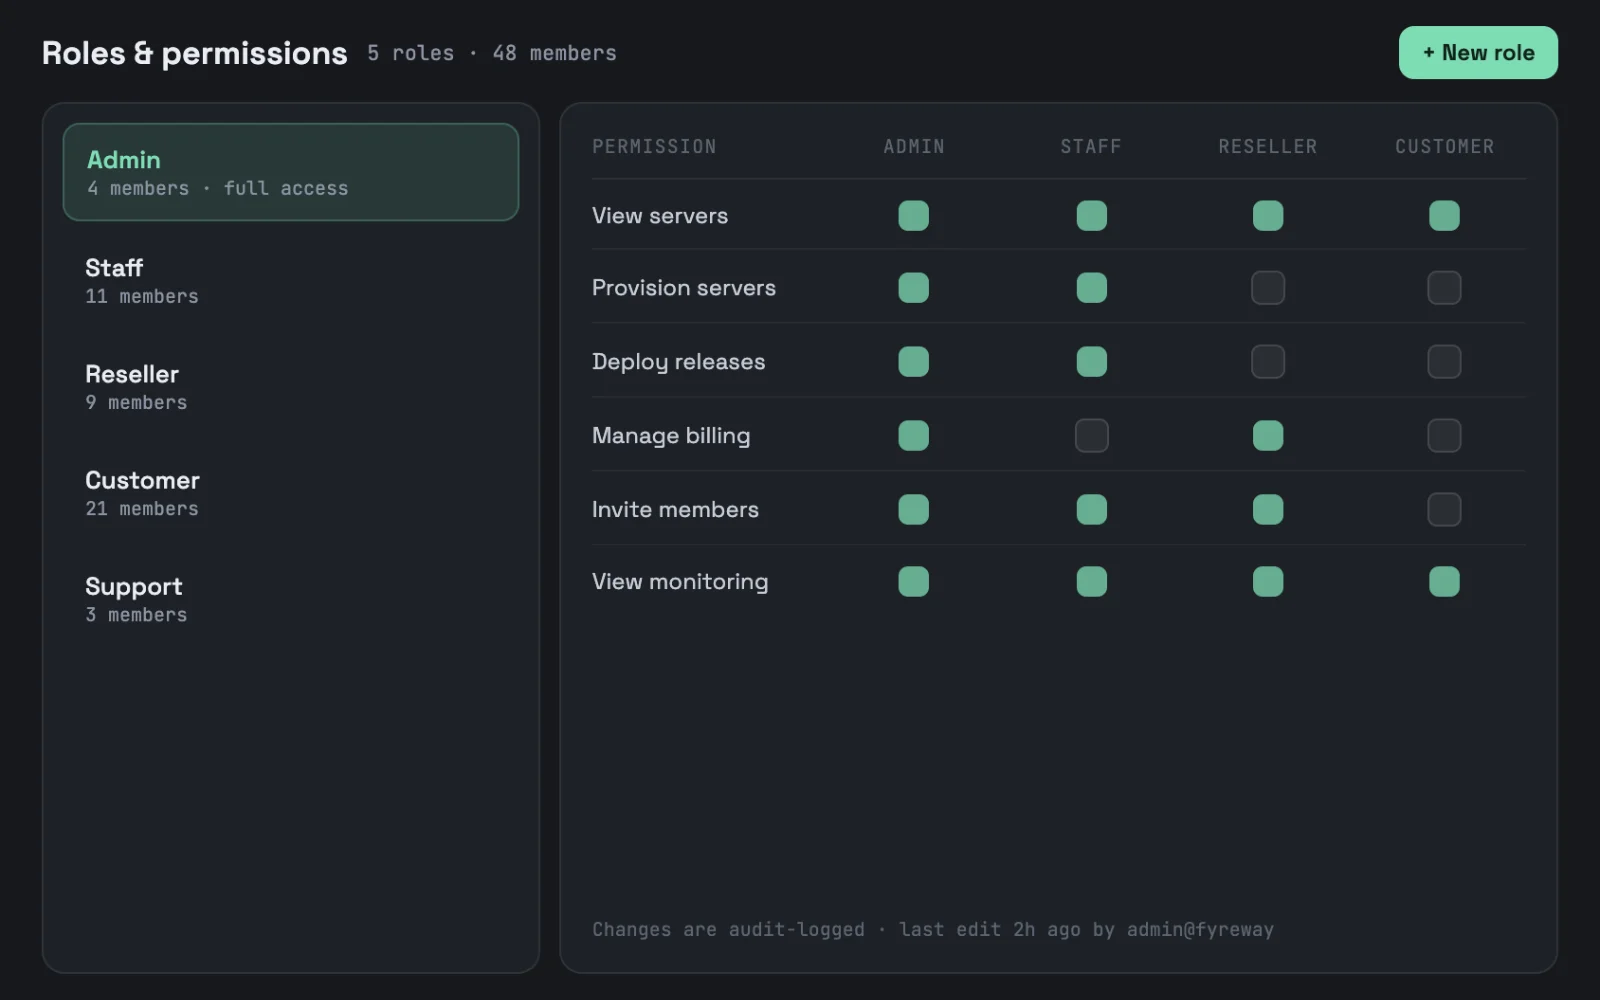Uncheck Deploy releases for Admin

point(913,362)
